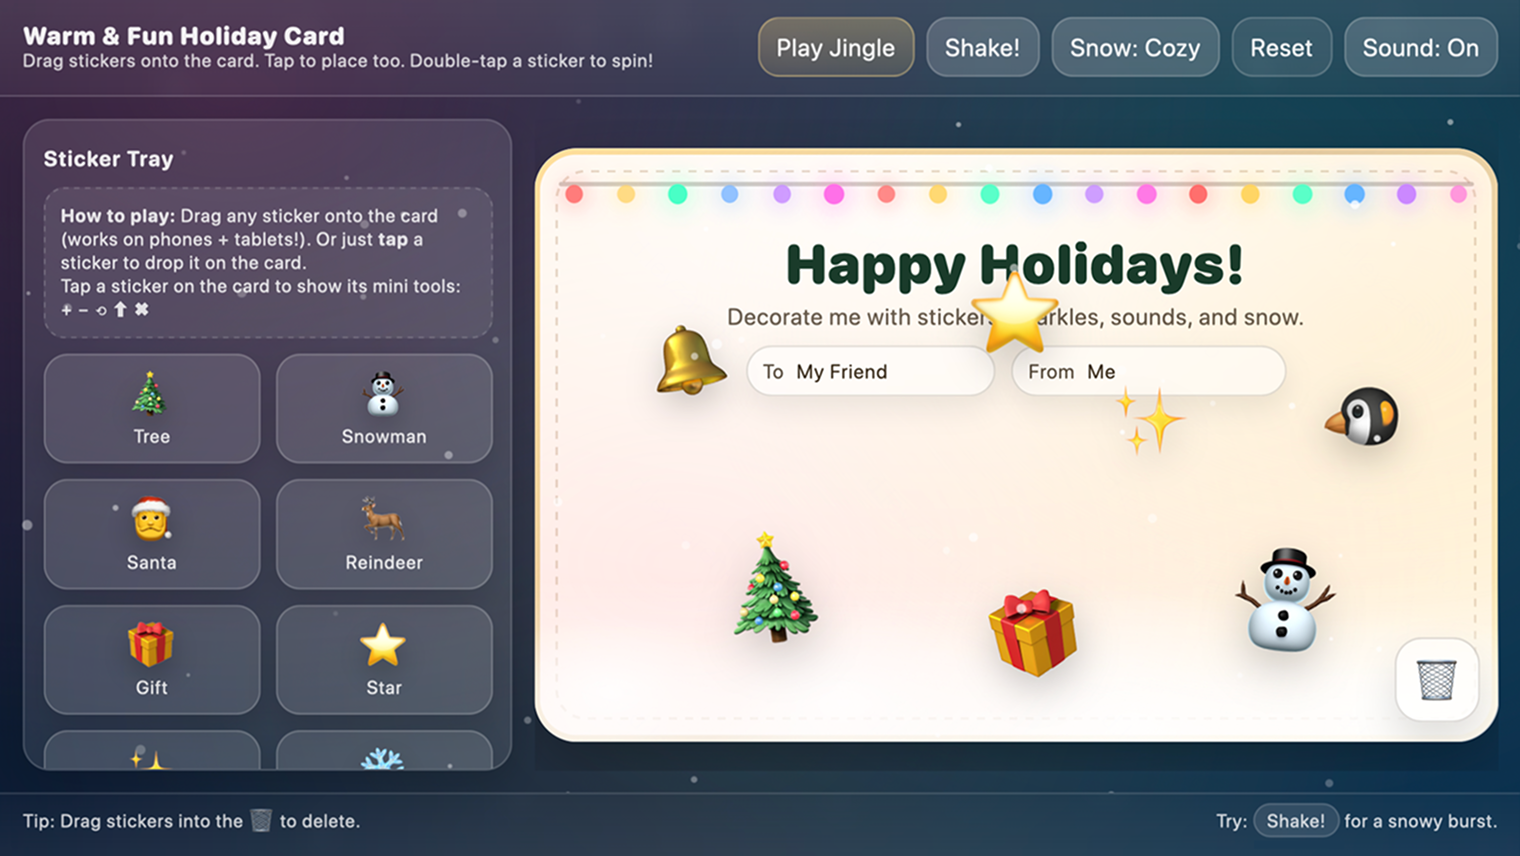Select the Christmas tree sticker on the card
Screen dimensions: 1520x856
point(775,587)
